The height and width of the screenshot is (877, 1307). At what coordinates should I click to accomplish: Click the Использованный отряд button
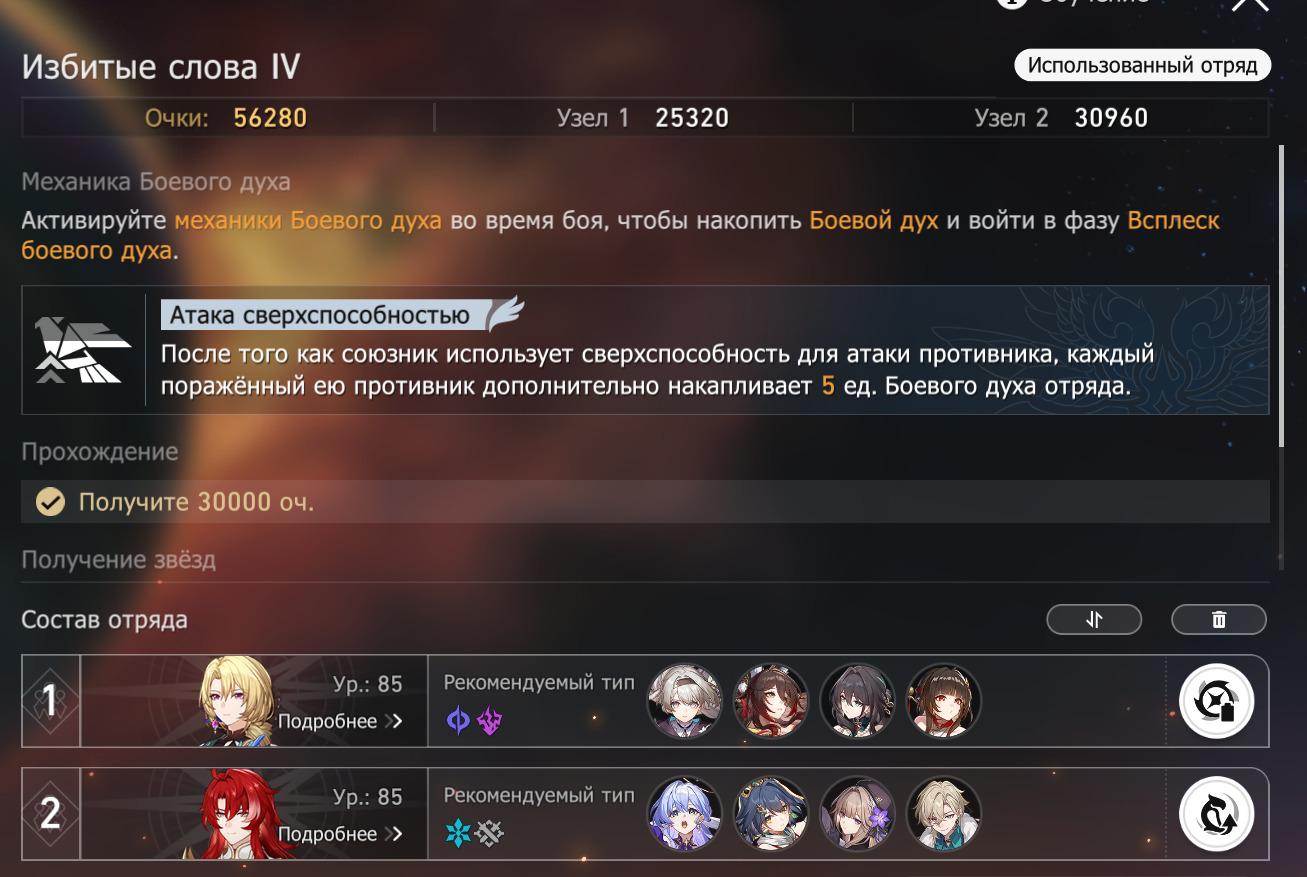click(1143, 66)
